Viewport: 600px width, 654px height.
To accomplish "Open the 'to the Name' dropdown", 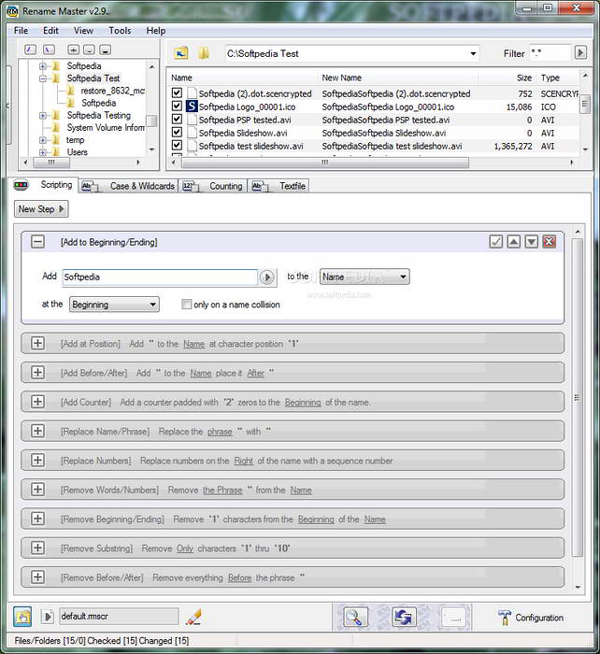I will pos(365,277).
